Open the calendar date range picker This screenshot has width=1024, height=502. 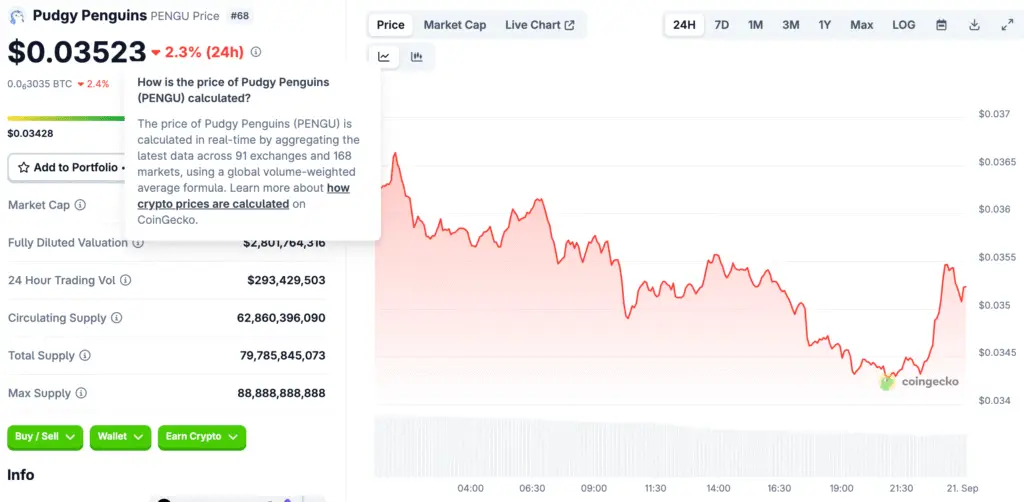pyautogui.click(x=941, y=25)
